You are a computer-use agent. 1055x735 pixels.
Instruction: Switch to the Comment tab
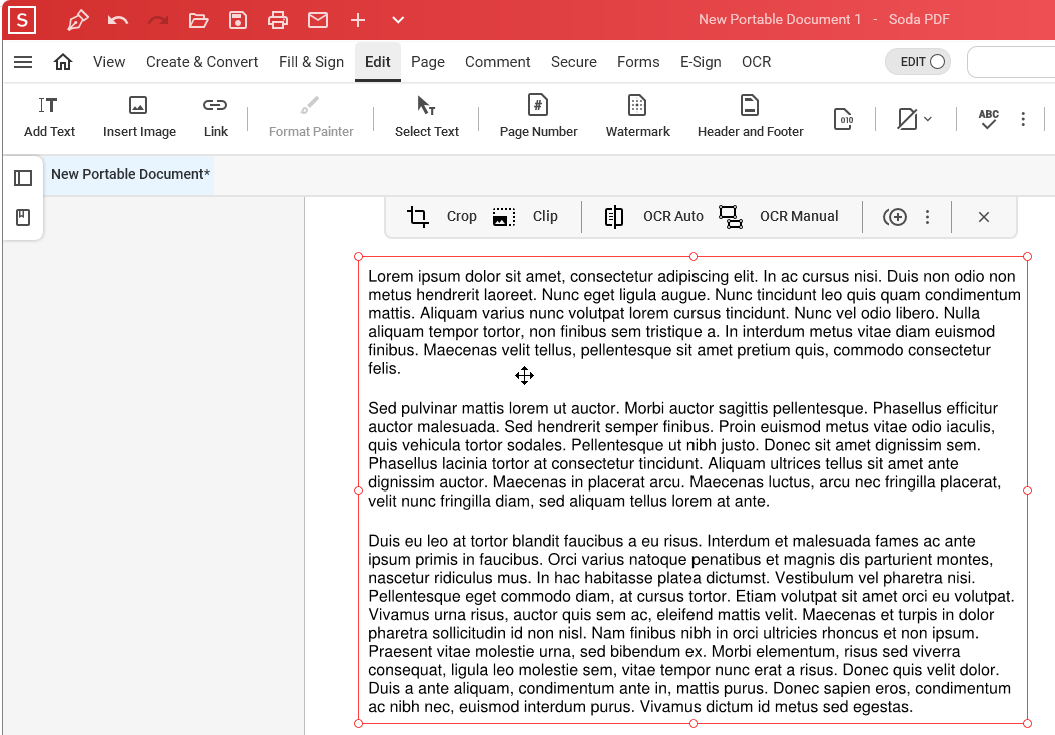pyautogui.click(x=497, y=62)
